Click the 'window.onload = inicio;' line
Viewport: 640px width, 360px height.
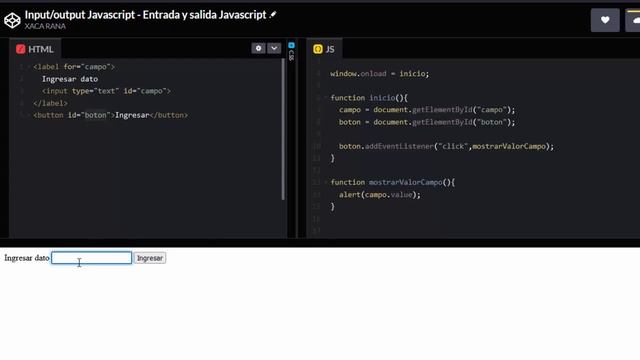tap(380, 74)
